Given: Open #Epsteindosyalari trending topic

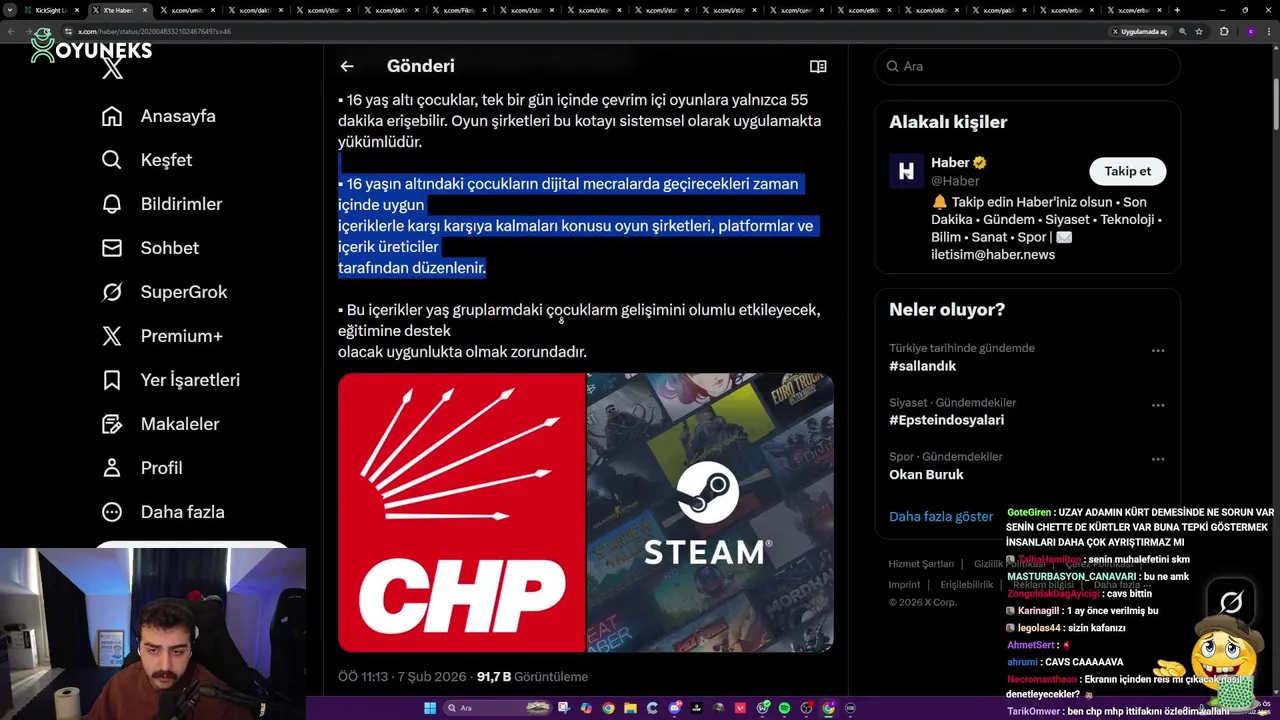Looking at the screenshot, I should (946, 420).
